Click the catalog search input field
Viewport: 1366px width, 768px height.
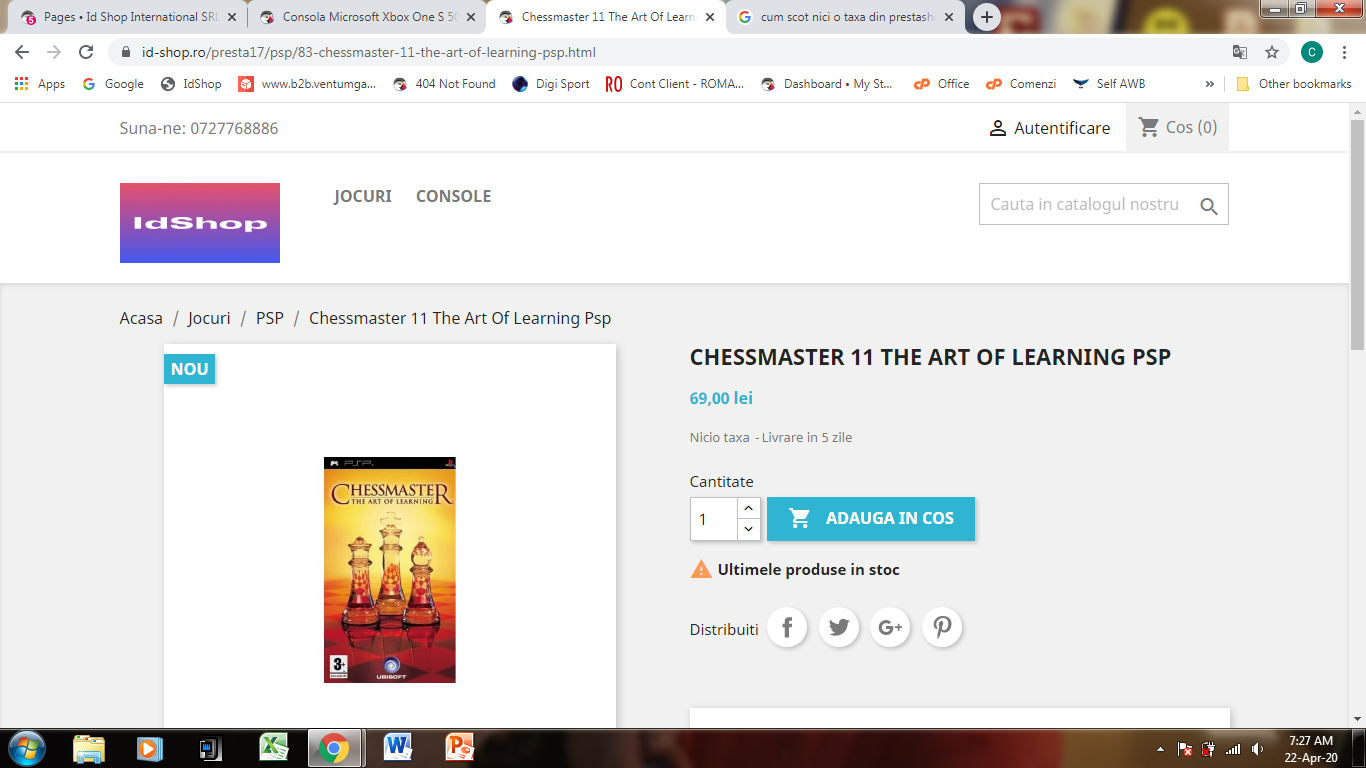click(x=1088, y=204)
